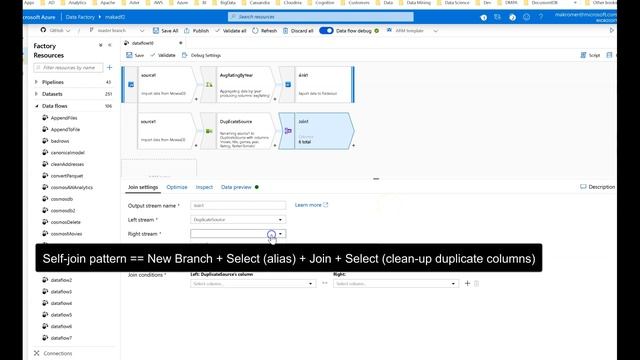Open the GitHub dropdown chevron
This screenshot has height=360, width=640.
pyautogui.click(x=68, y=31)
